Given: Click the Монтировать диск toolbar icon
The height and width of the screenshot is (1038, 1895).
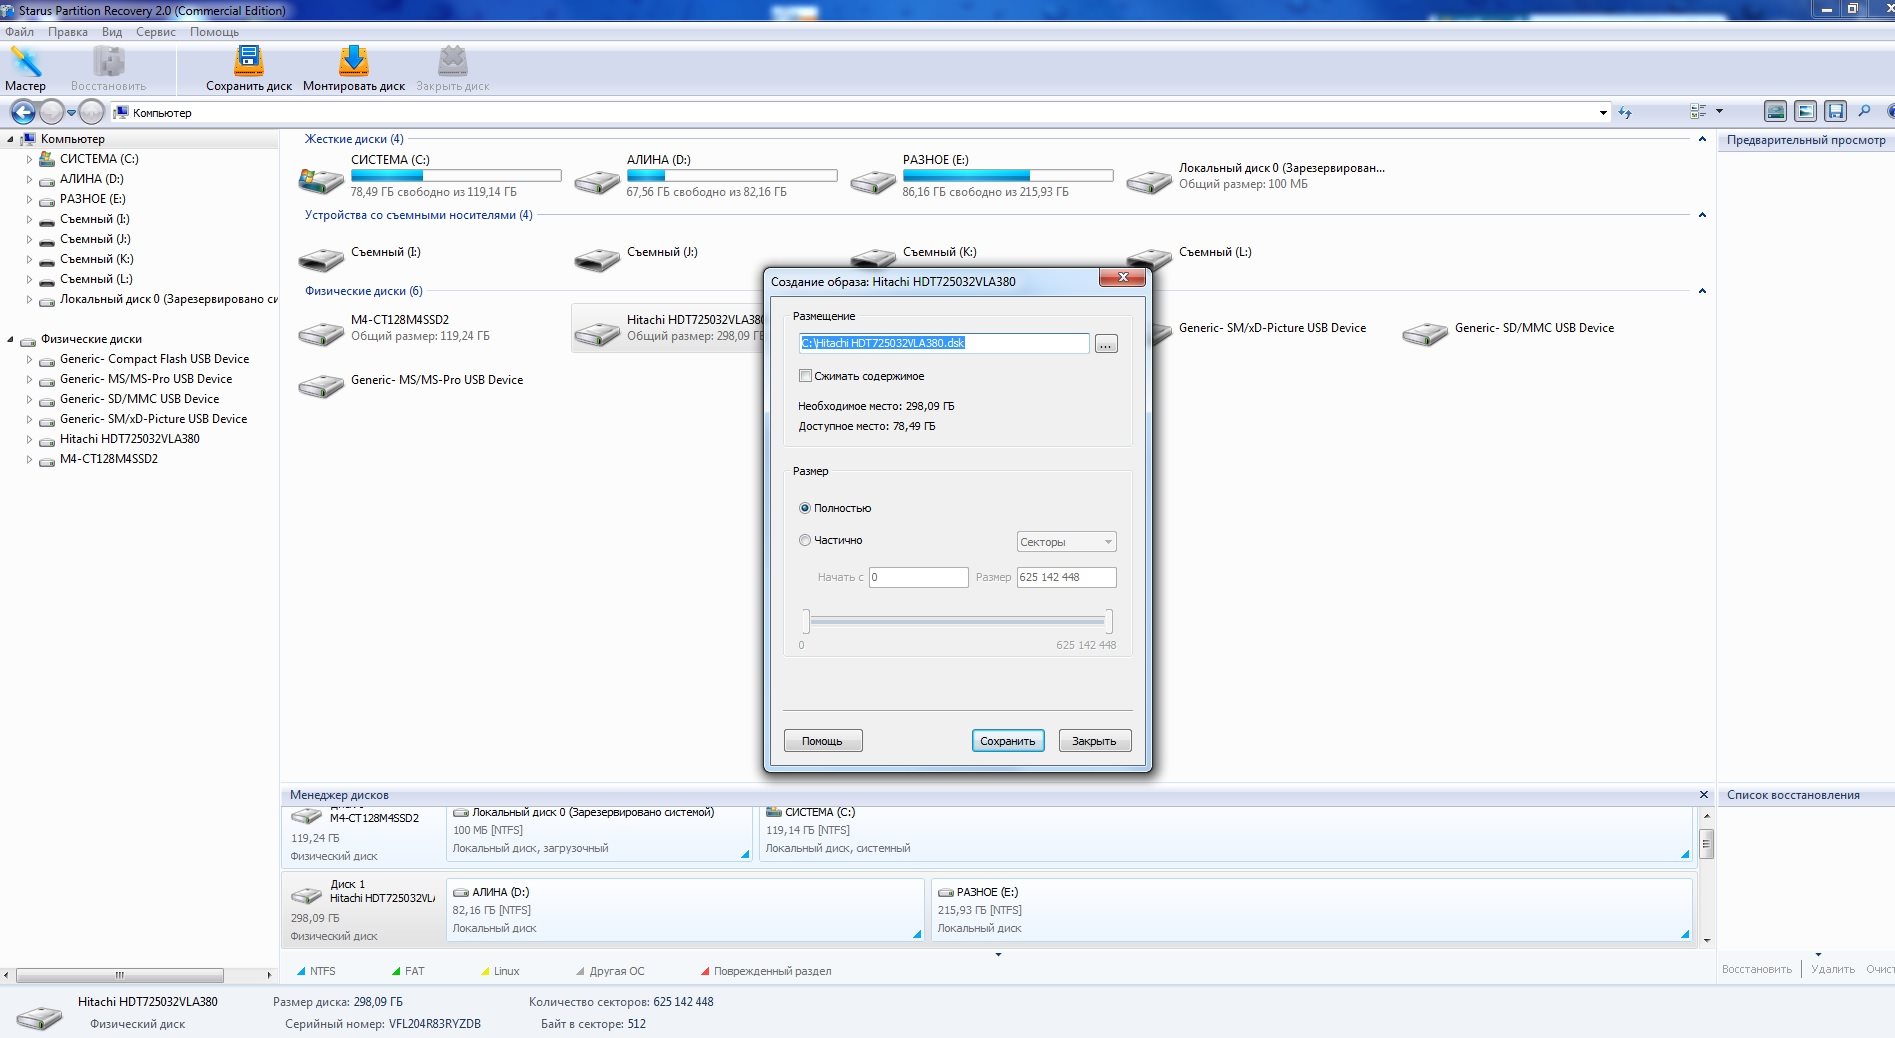Looking at the screenshot, I should pyautogui.click(x=353, y=68).
